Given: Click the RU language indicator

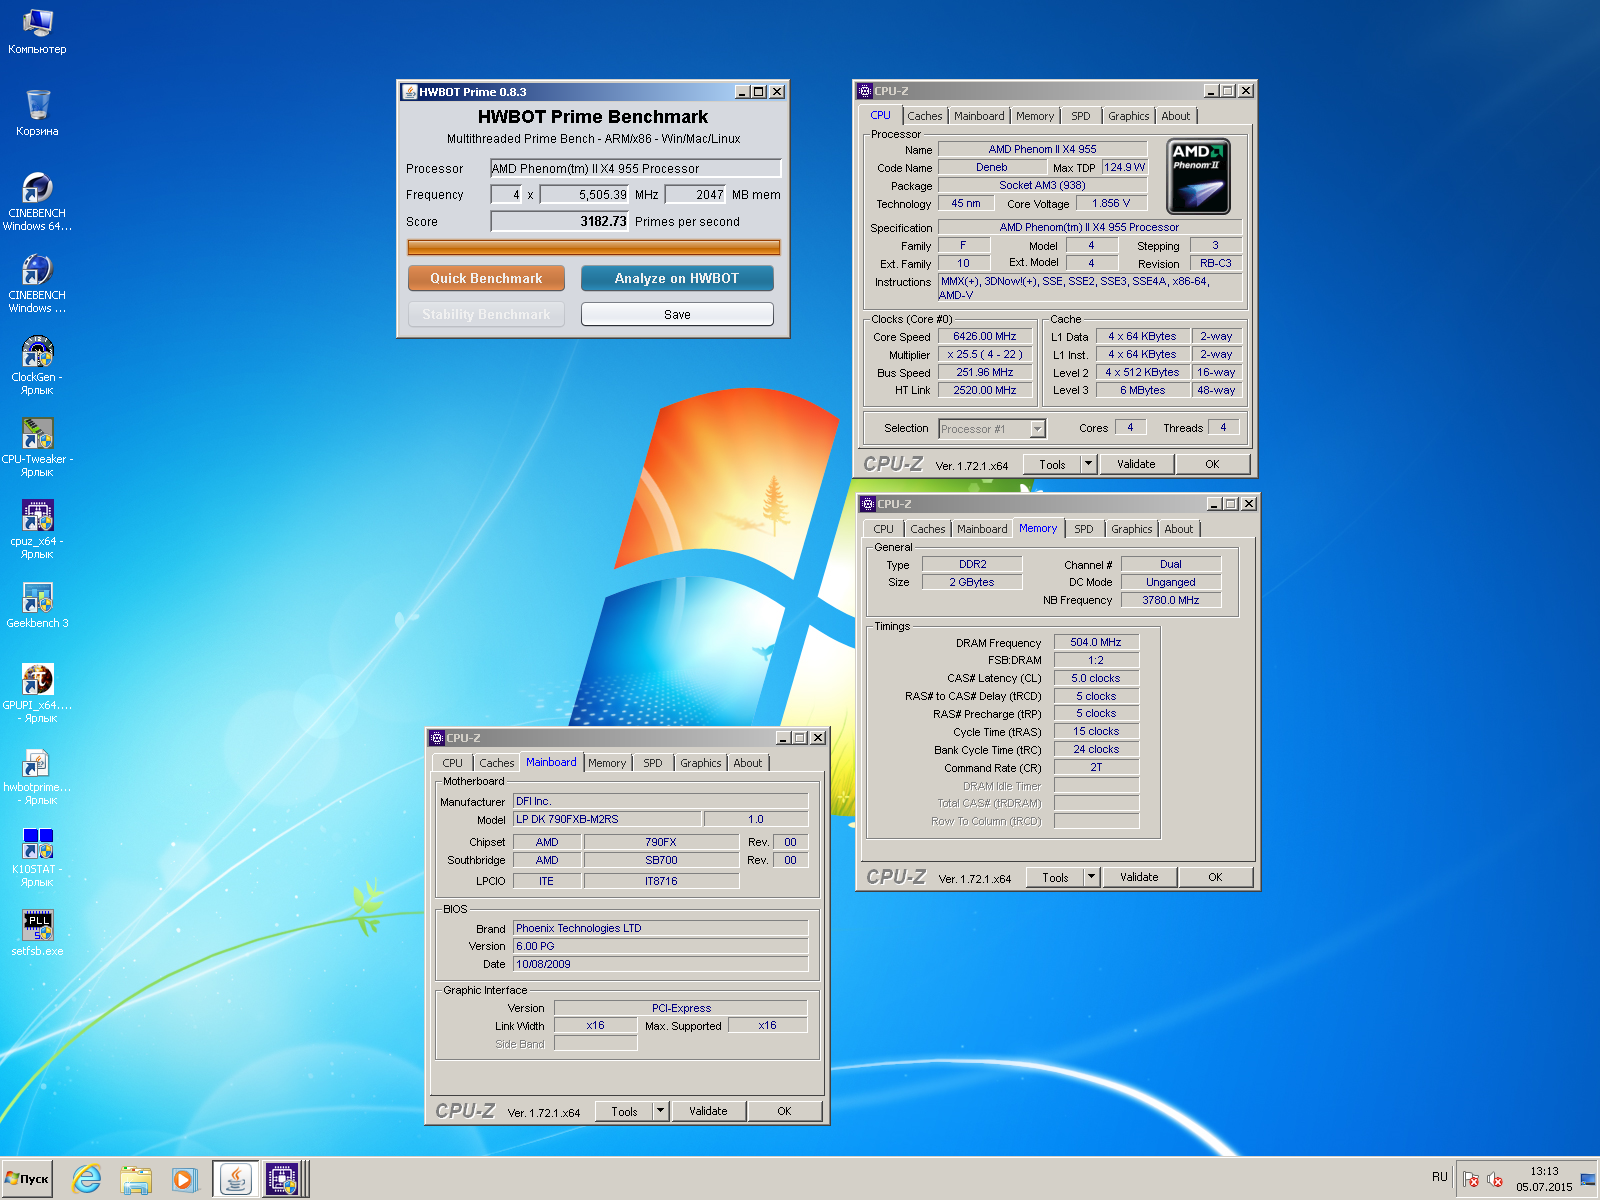Looking at the screenshot, I should tap(1440, 1177).
